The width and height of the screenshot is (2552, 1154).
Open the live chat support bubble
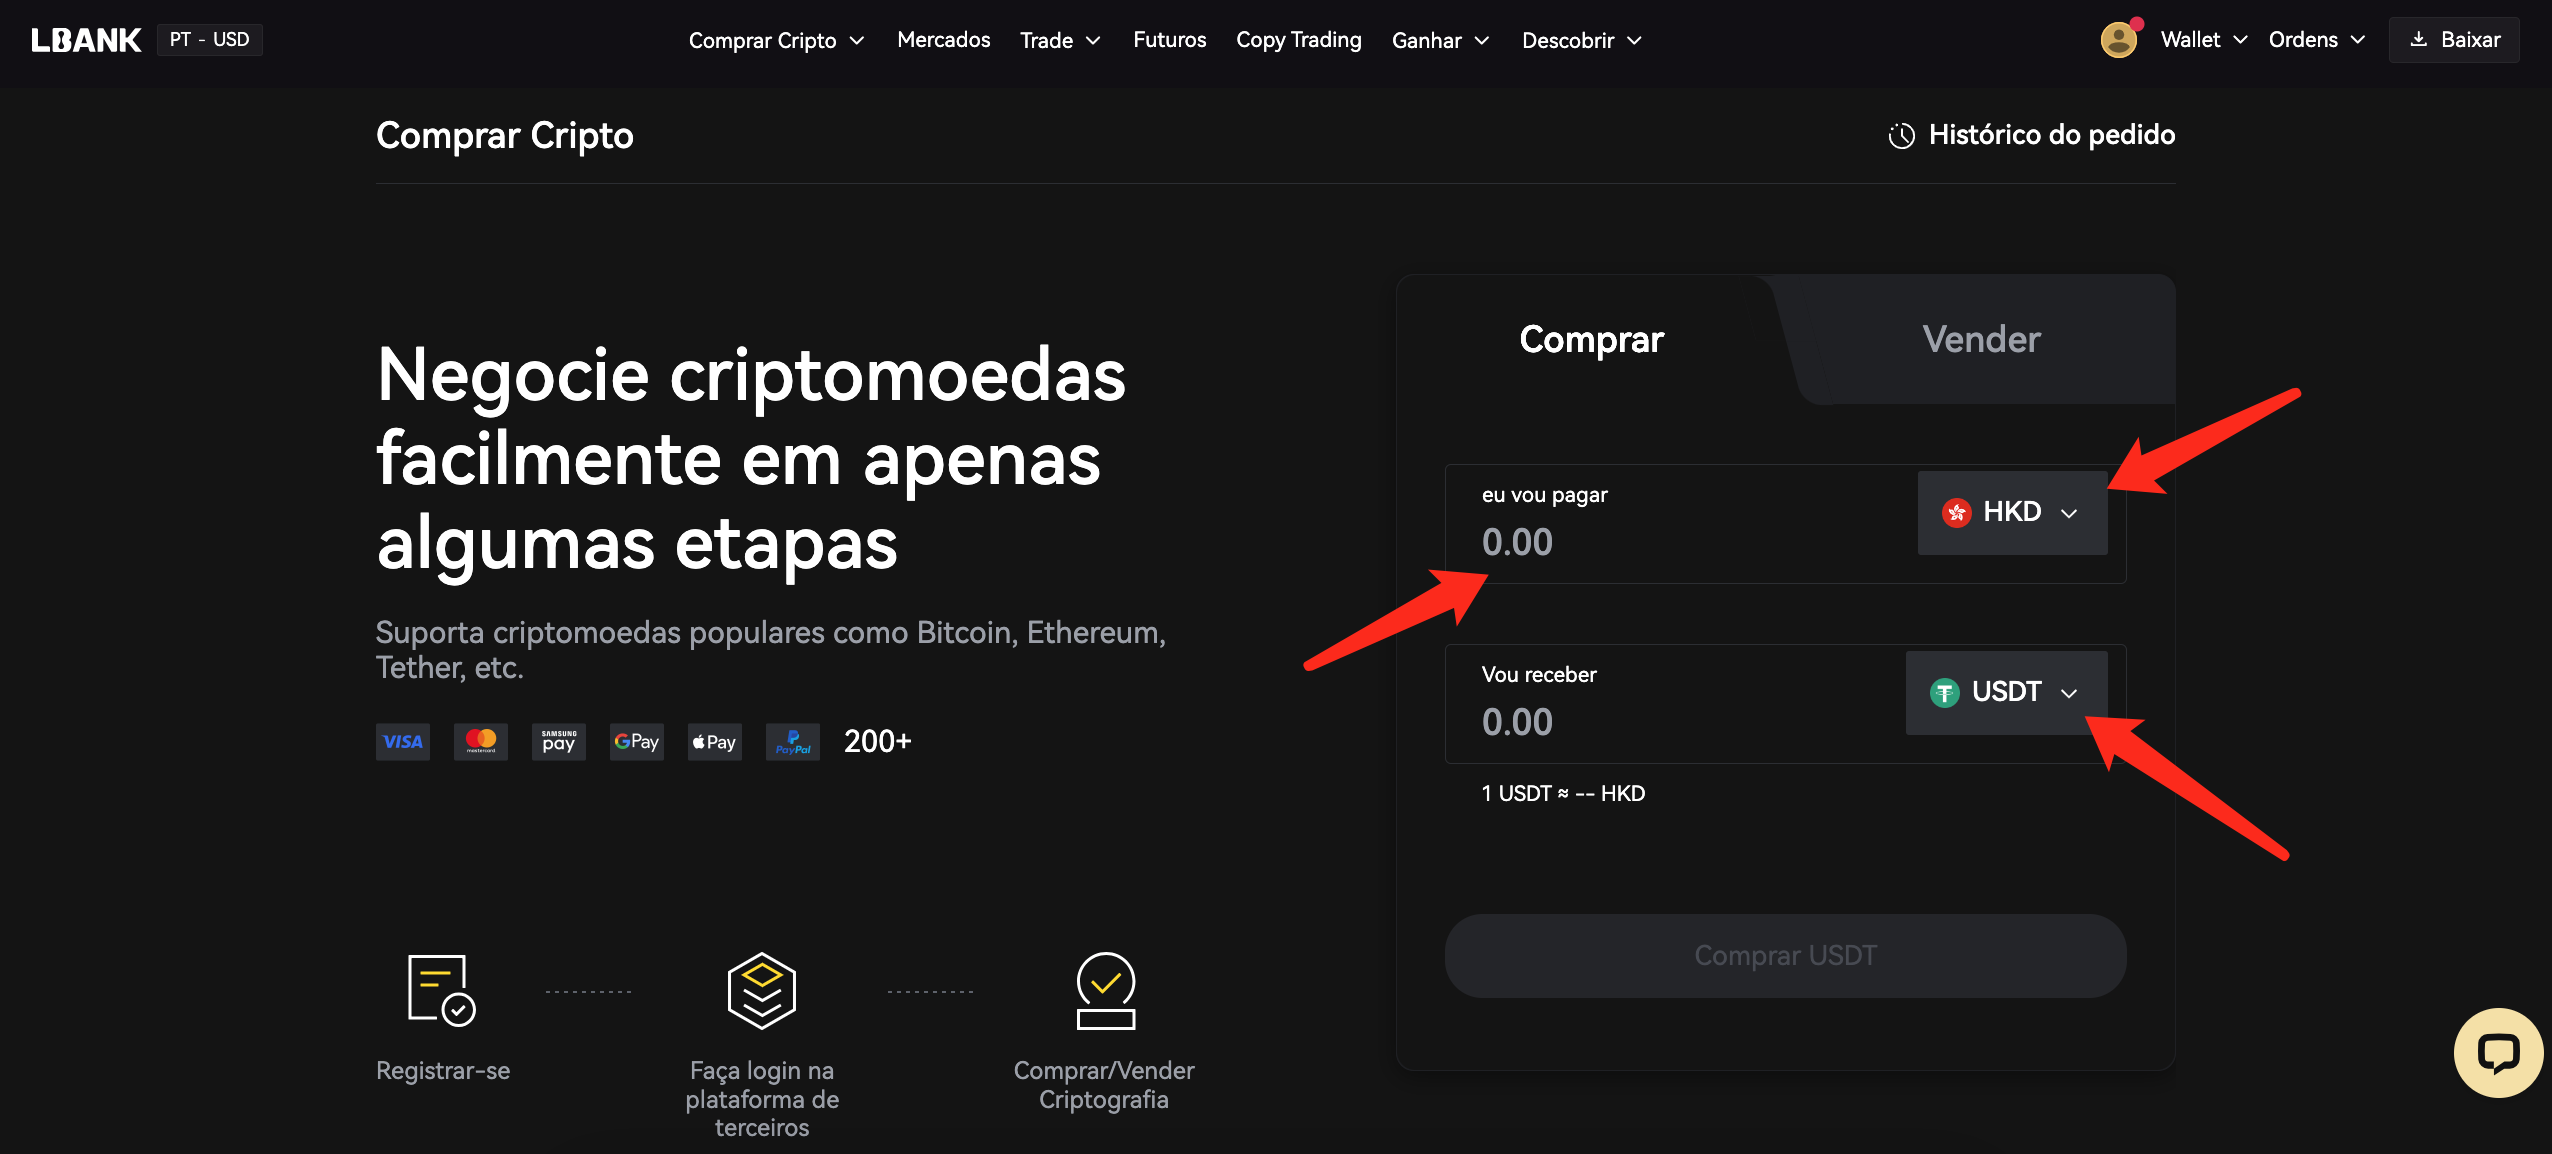pos(2497,1052)
